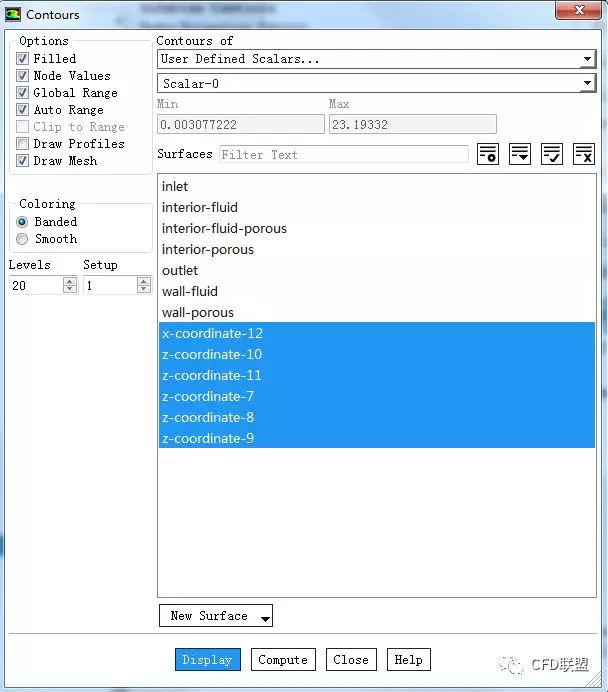Click the expand surface list icon
This screenshot has height=692, width=608.
(x=520, y=154)
